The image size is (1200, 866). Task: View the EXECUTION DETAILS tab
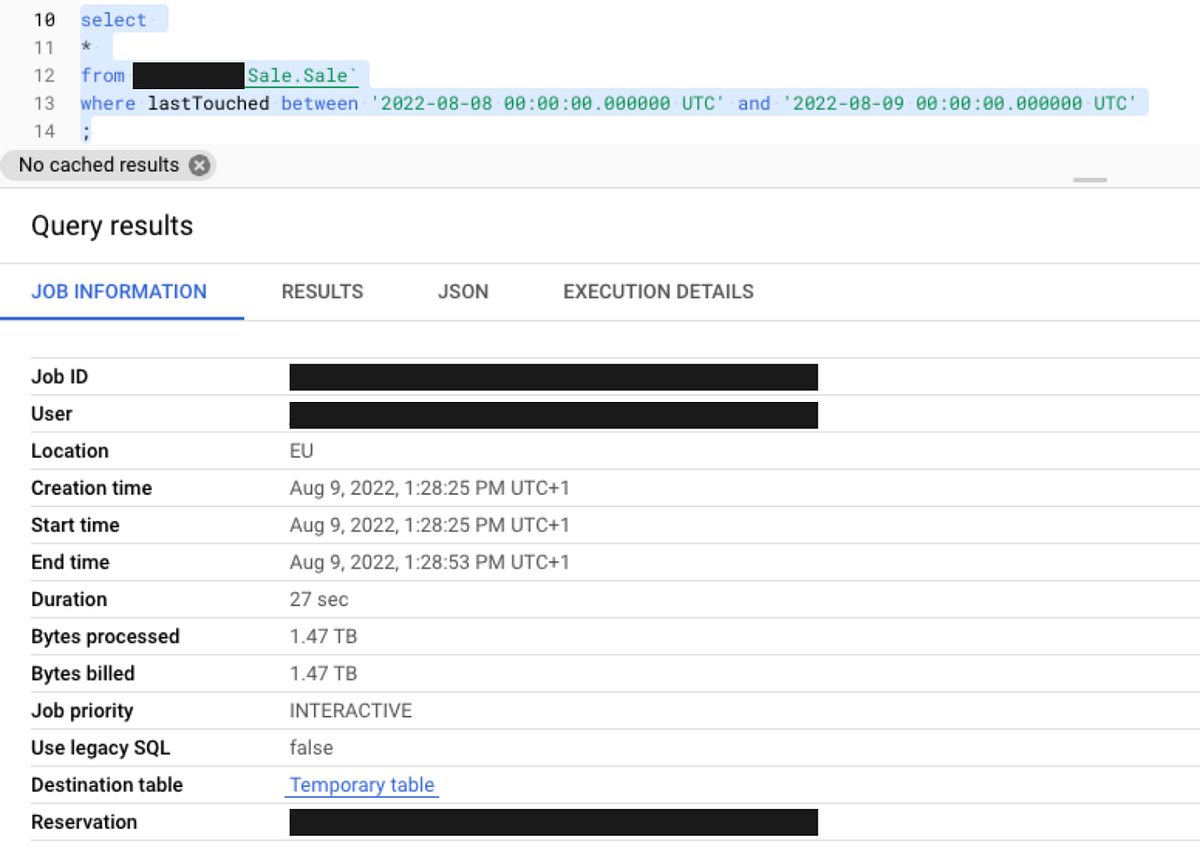[x=657, y=291]
